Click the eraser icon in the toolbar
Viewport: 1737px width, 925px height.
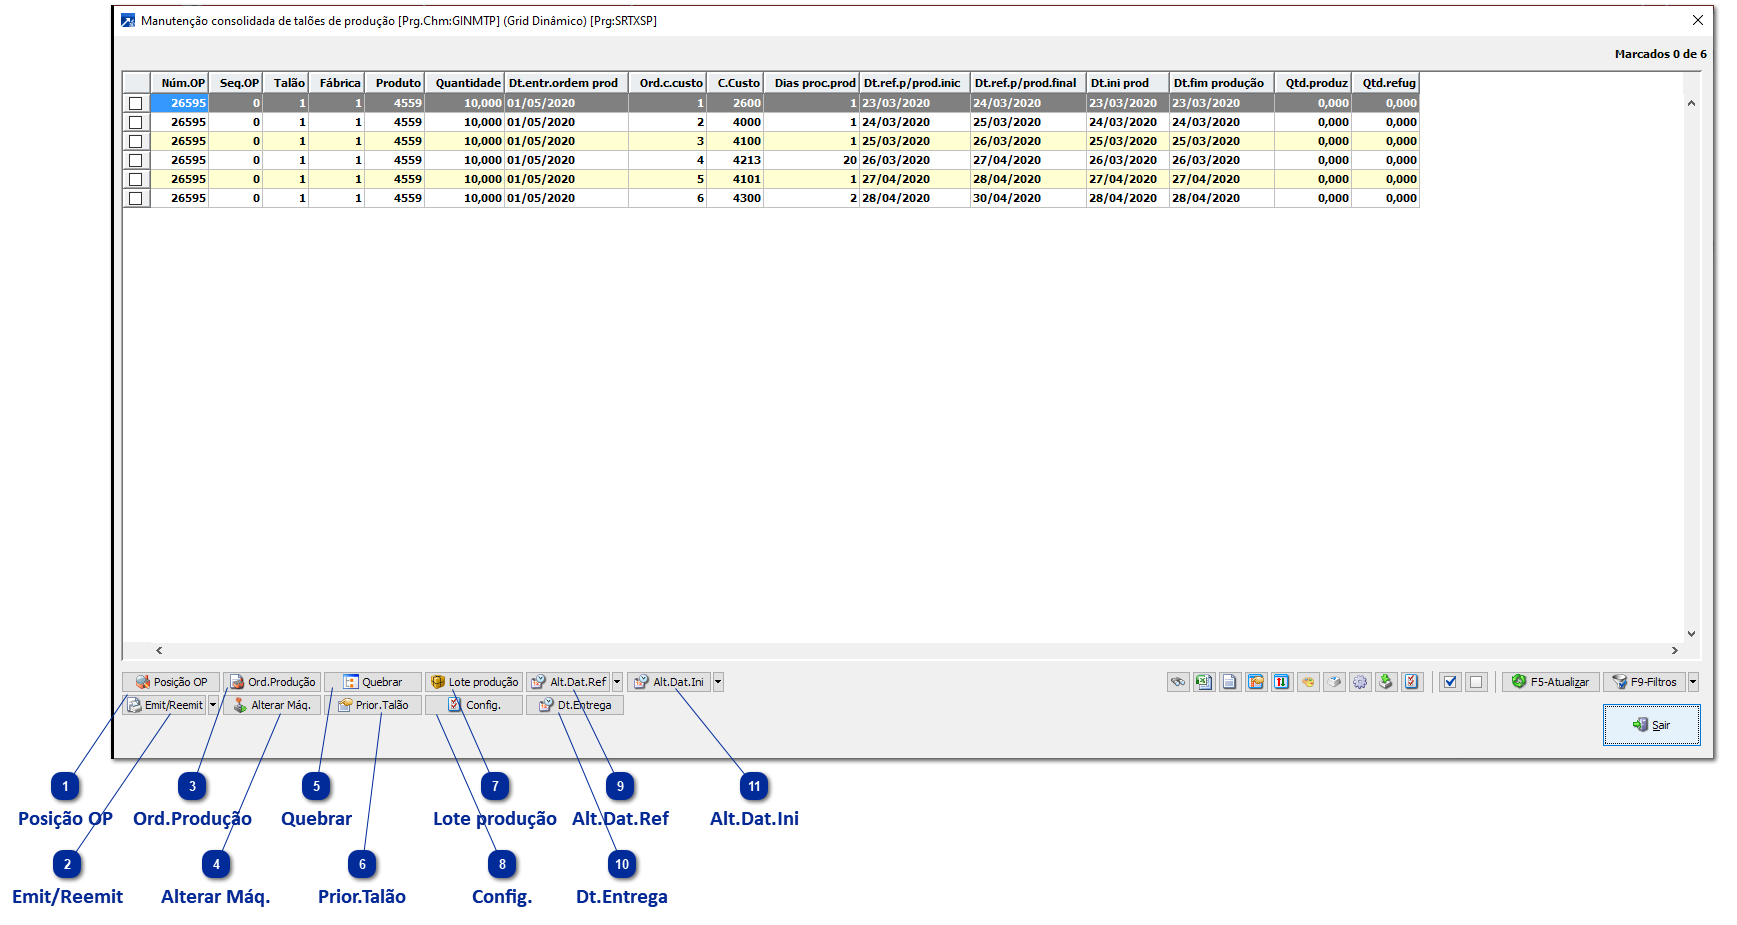point(1334,682)
